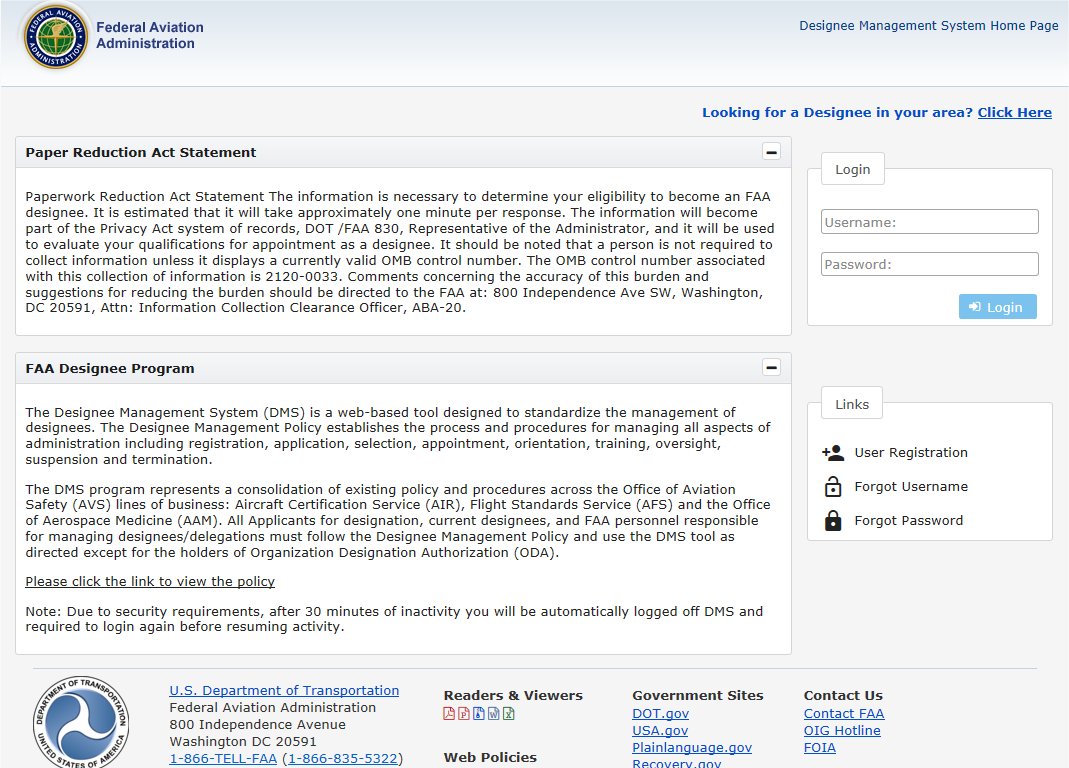
Task: Click the Links box legend label
Action: 852,404
